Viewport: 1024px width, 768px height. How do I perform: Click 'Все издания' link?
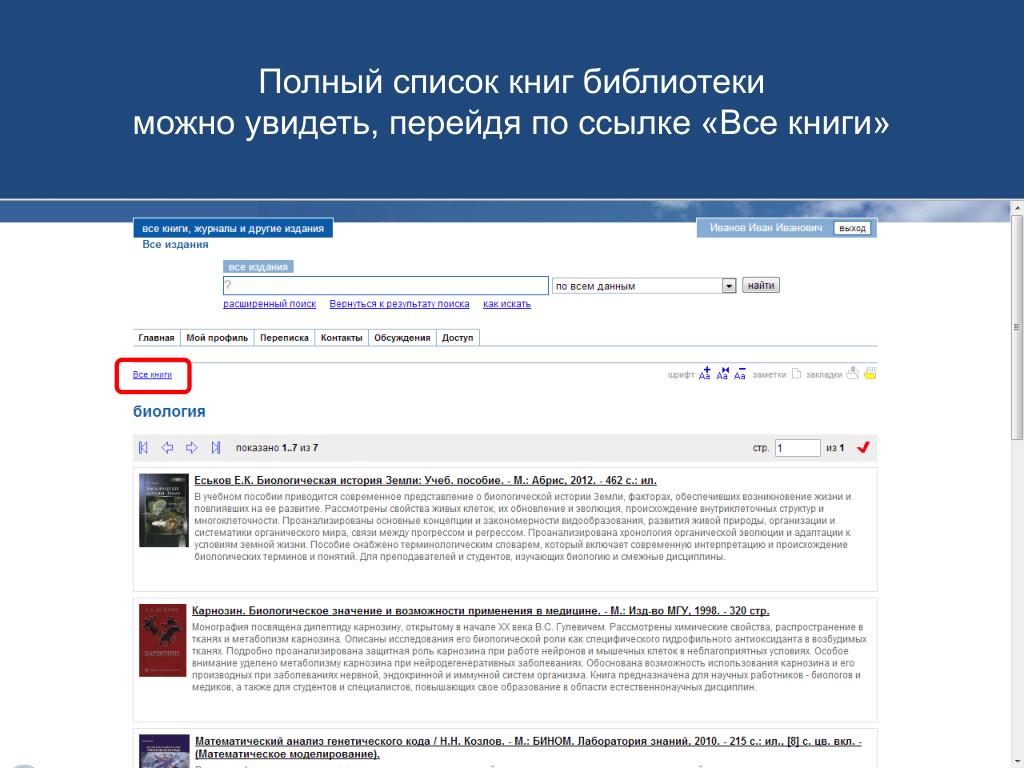point(175,244)
